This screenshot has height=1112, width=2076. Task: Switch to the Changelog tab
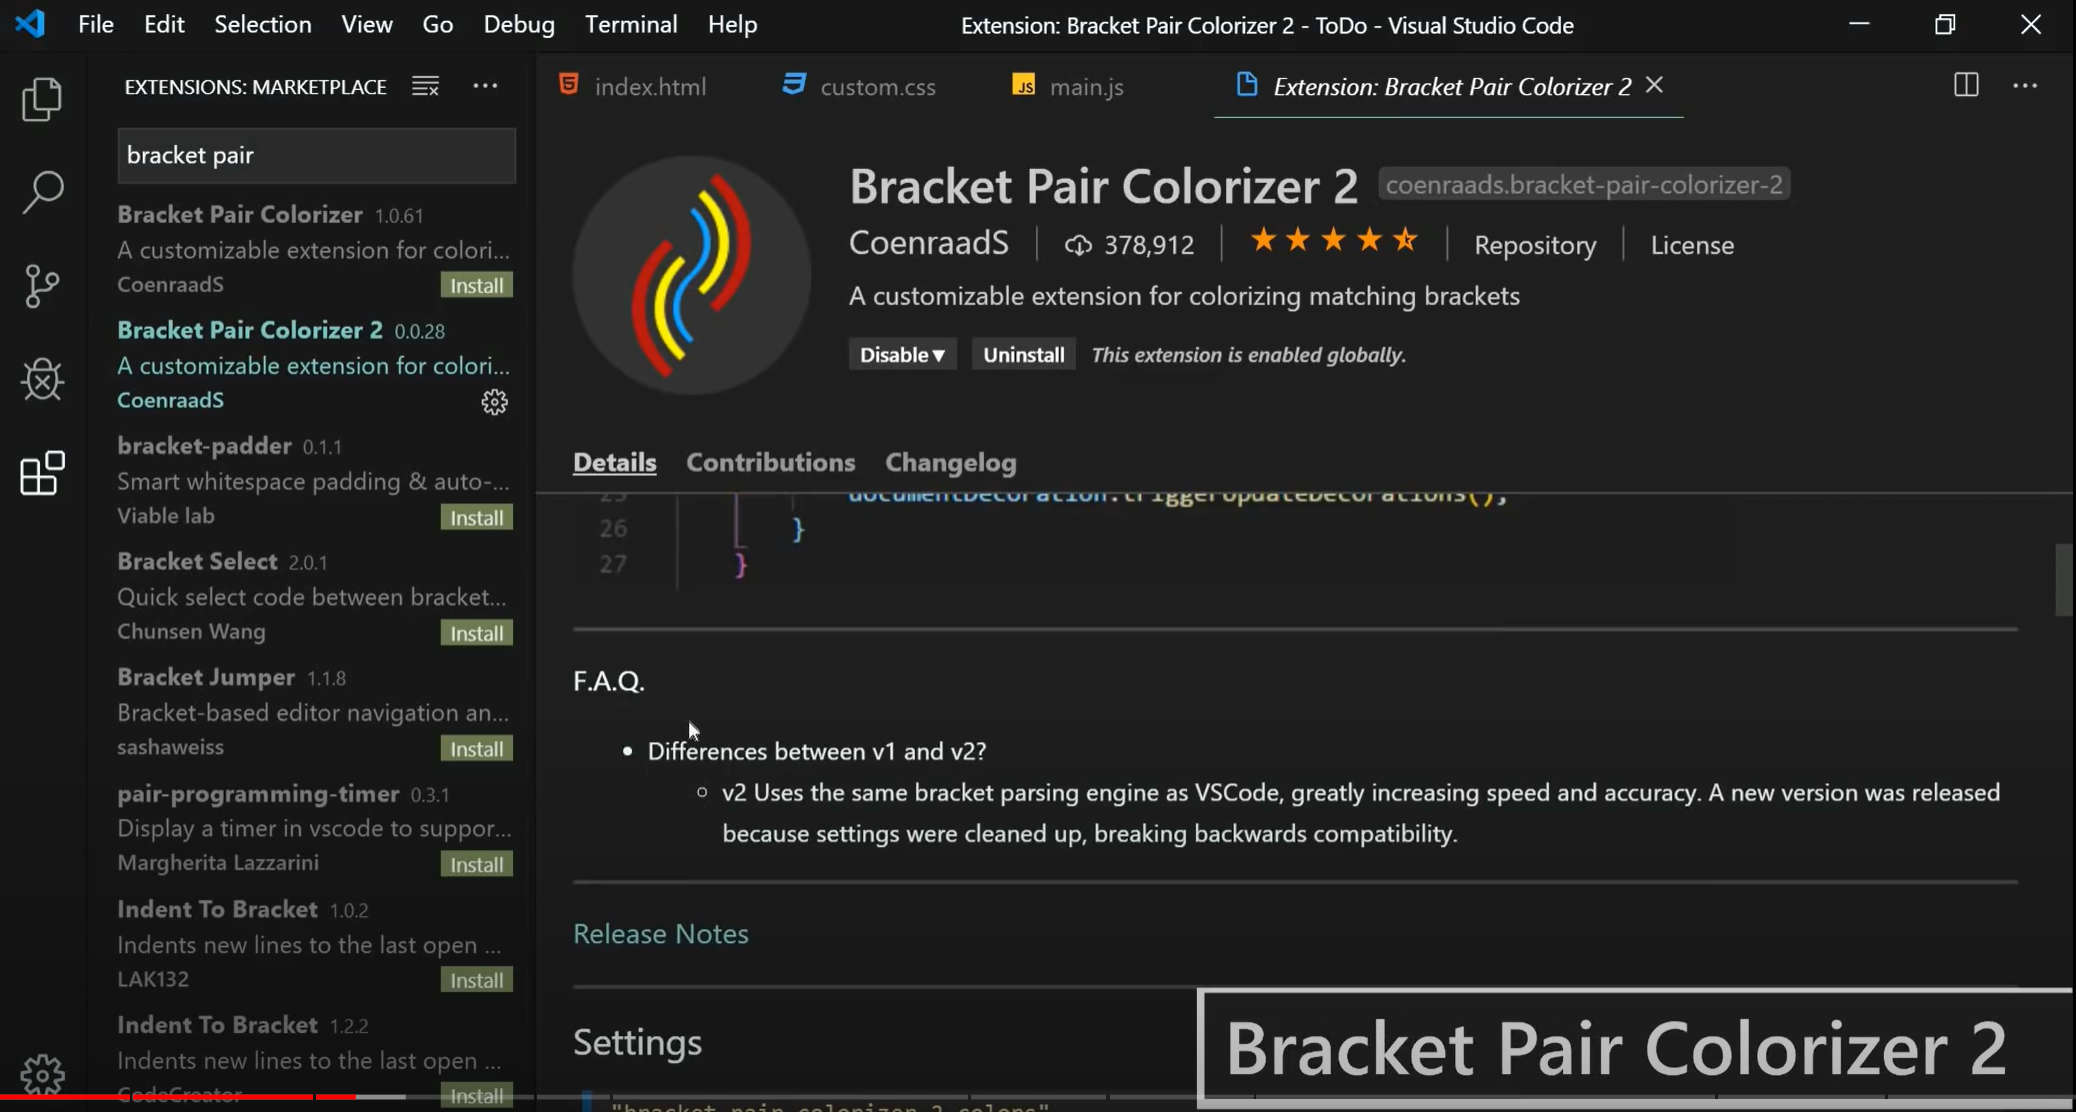click(950, 463)
